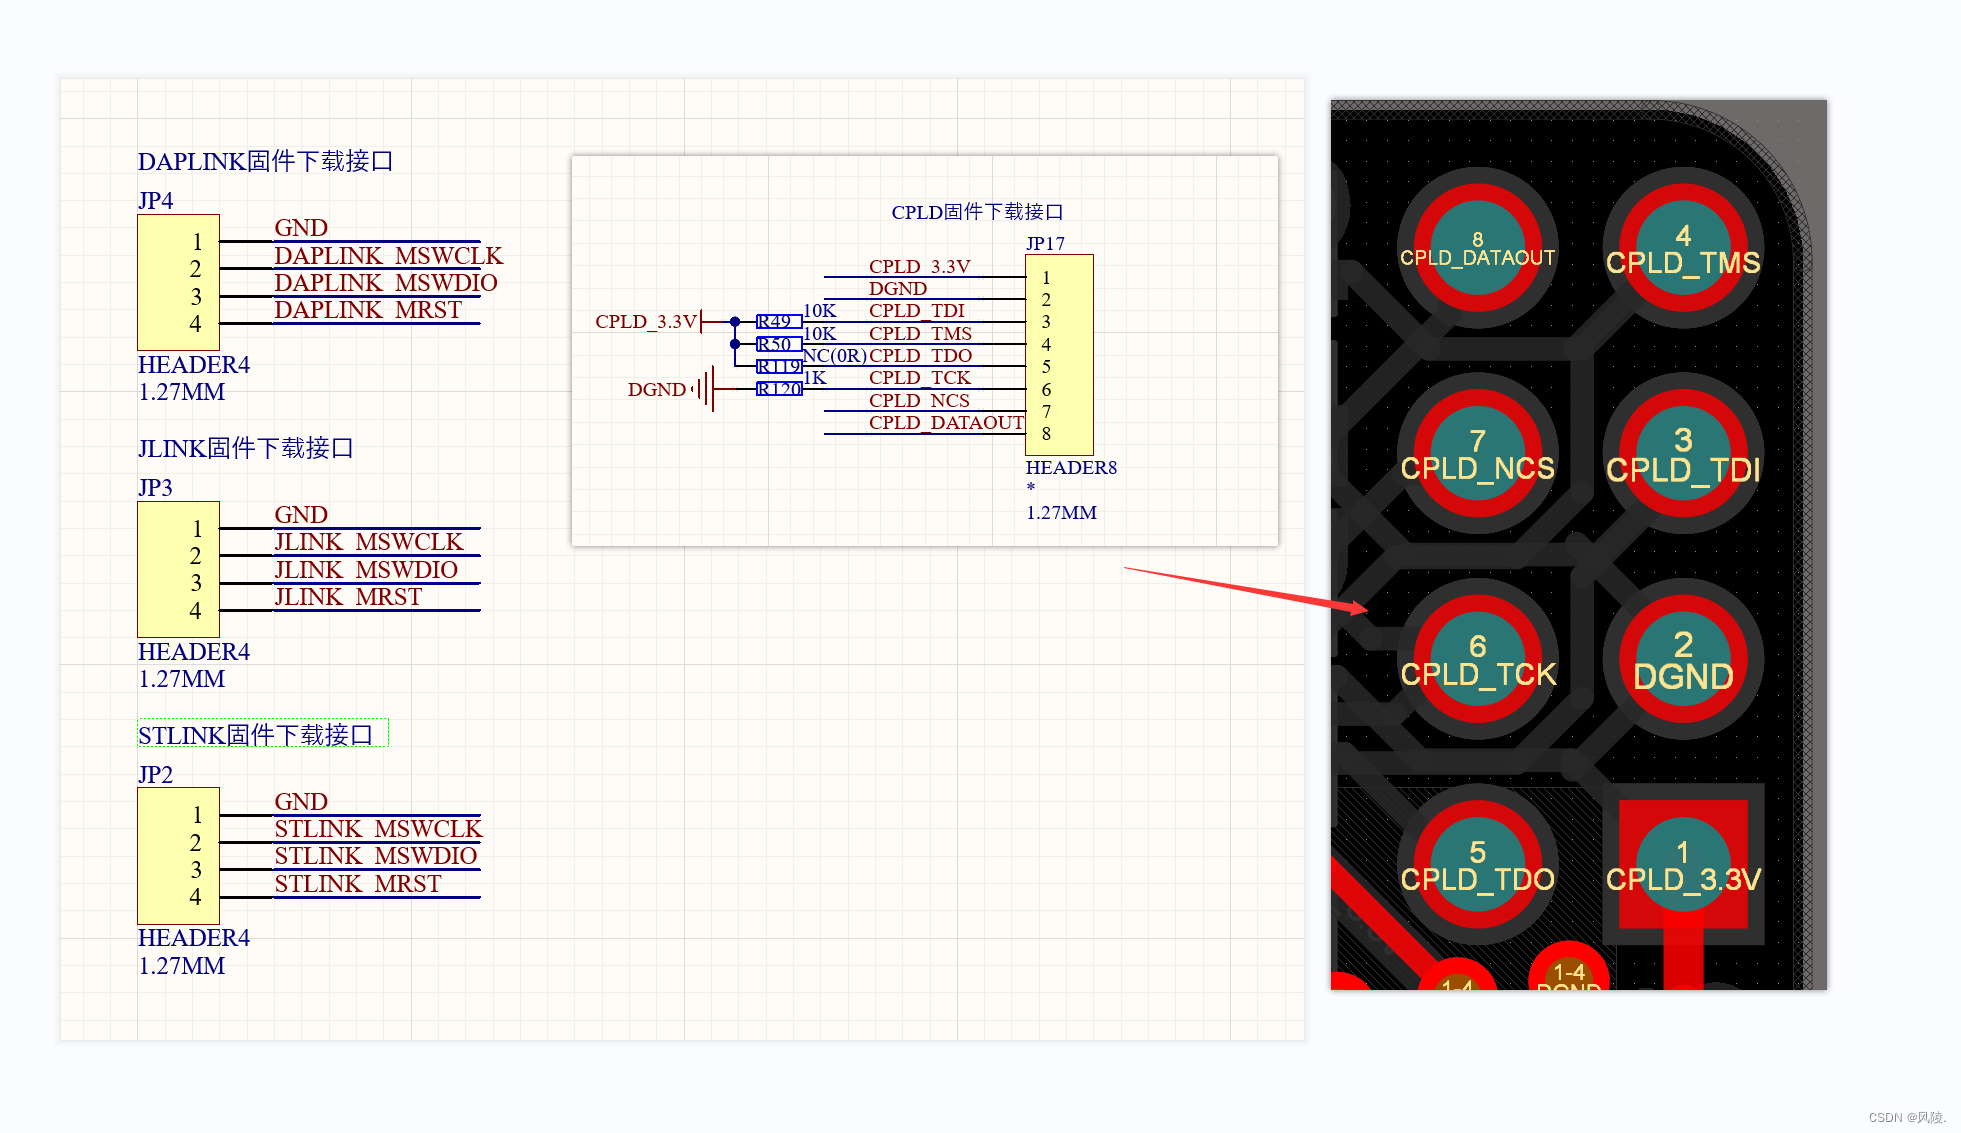This screenshot has height=1133, width=1961.
Task: Click the JLINK固件下载接口 title text
Action: point(246,448)
